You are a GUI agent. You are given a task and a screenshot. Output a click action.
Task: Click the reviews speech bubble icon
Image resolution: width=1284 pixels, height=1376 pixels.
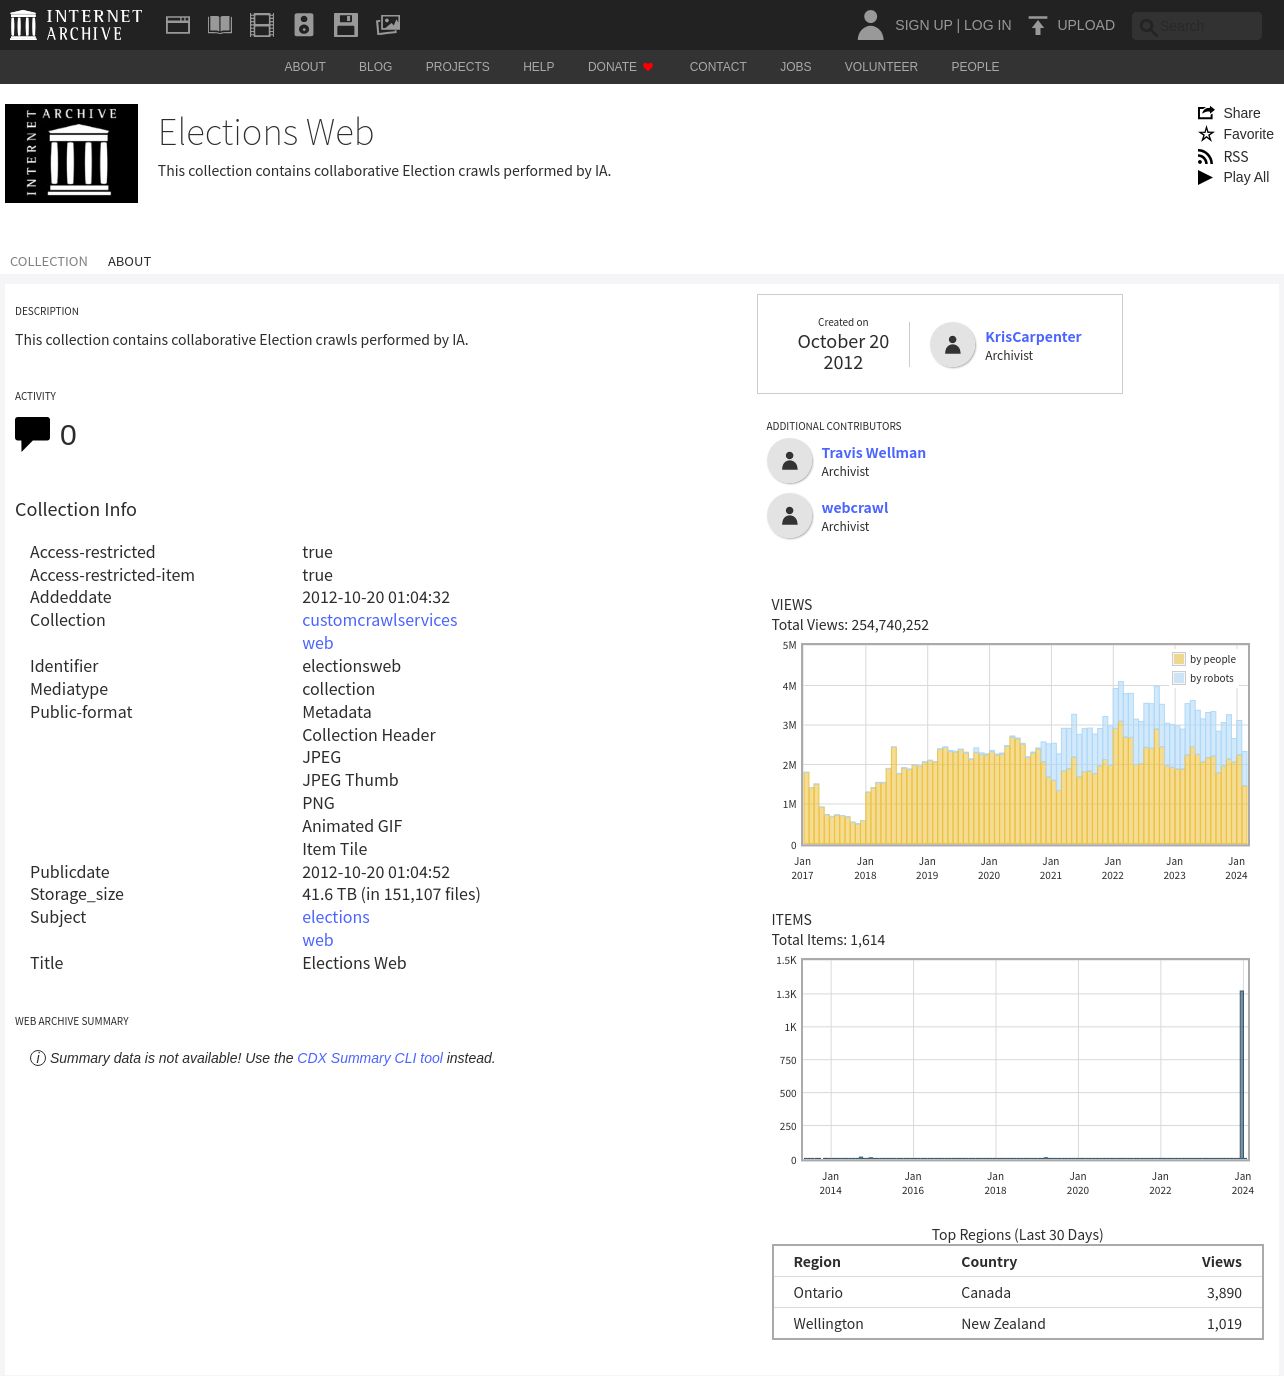coord(32,434)
